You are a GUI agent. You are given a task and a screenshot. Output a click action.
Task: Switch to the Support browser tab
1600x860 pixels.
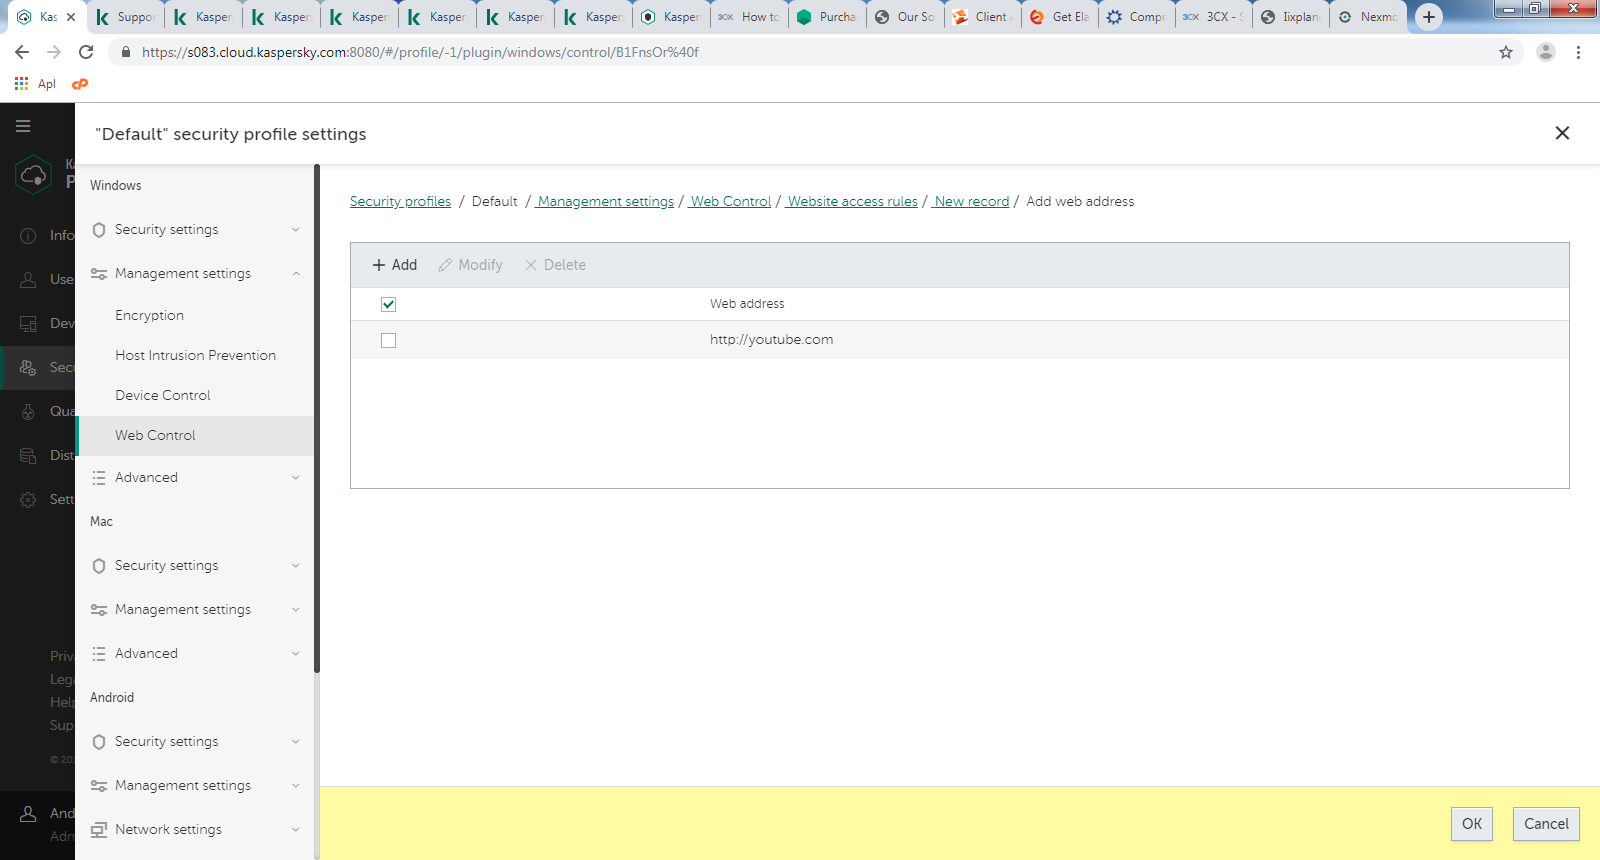(x=125, y=17)
